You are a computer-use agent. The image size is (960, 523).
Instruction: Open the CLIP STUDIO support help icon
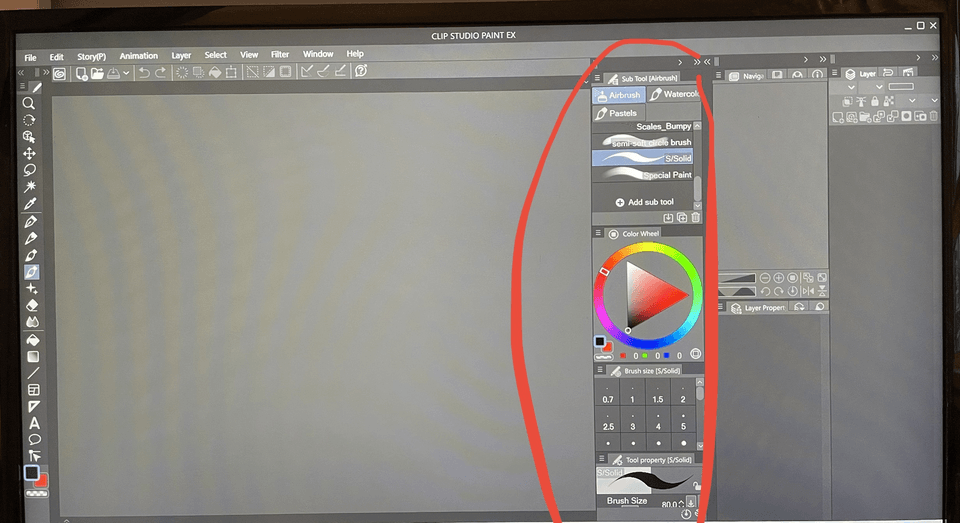(361, 70)
